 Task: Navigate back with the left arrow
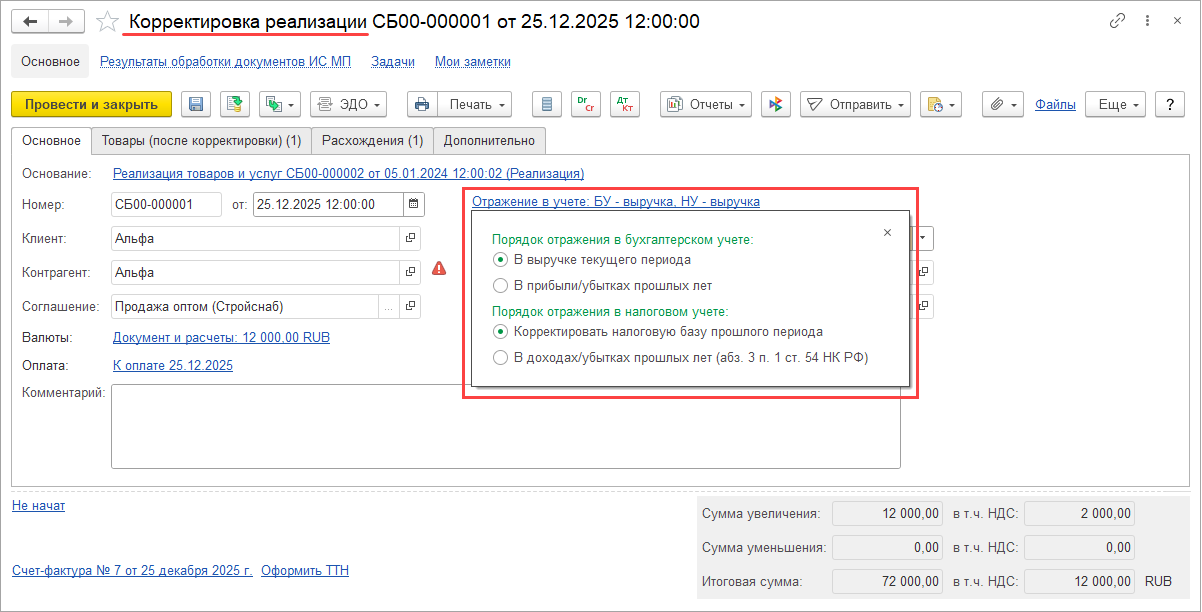coord(30,21)
